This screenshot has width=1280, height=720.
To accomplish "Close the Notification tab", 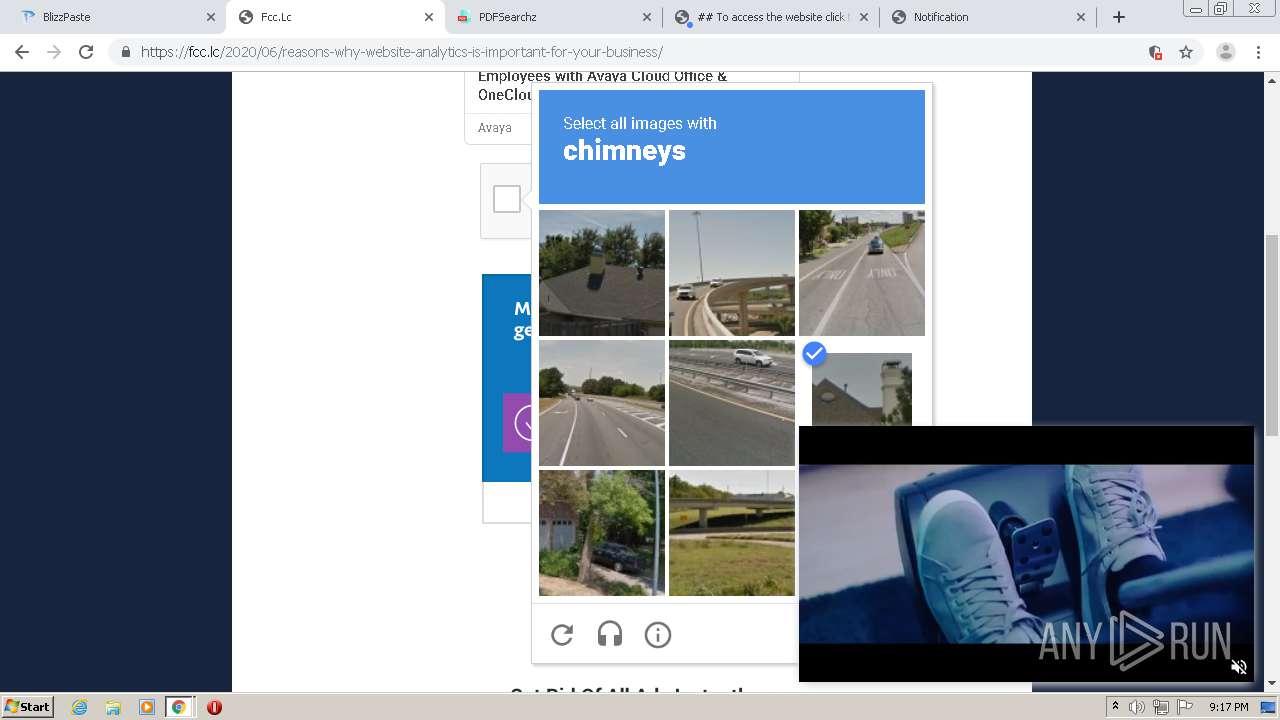I will pyautogui.click(x=1081, y=17).
